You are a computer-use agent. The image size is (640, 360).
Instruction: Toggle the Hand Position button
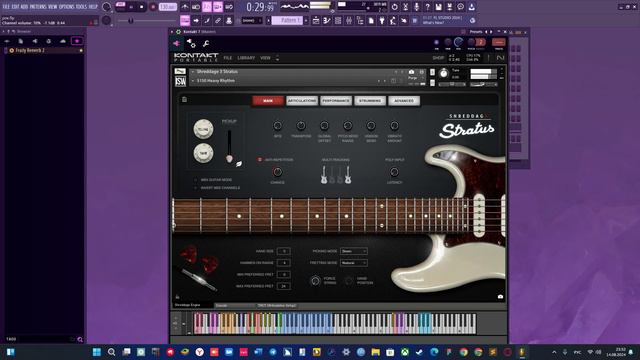pyautogui.click(x=349, y=280)
